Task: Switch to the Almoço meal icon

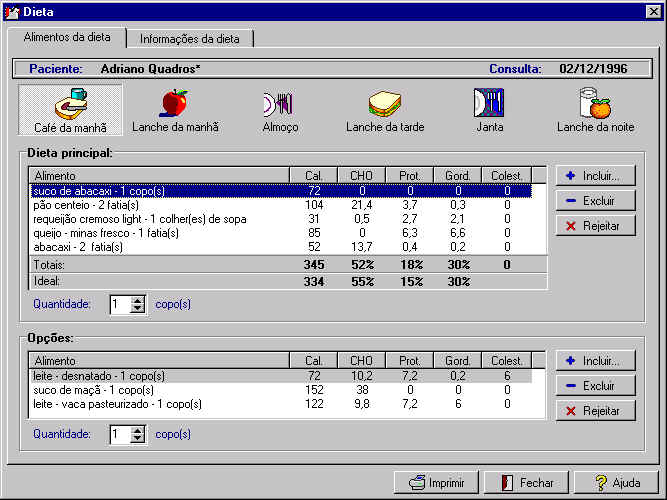Action: click(x=279, y=110)
